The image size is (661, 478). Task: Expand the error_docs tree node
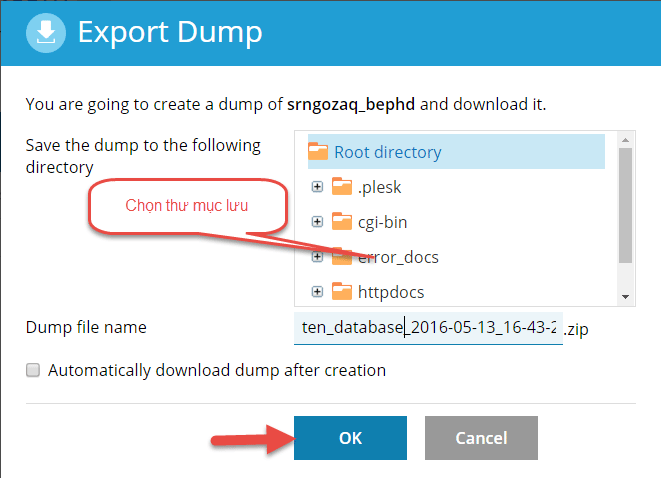coord(317,257)
